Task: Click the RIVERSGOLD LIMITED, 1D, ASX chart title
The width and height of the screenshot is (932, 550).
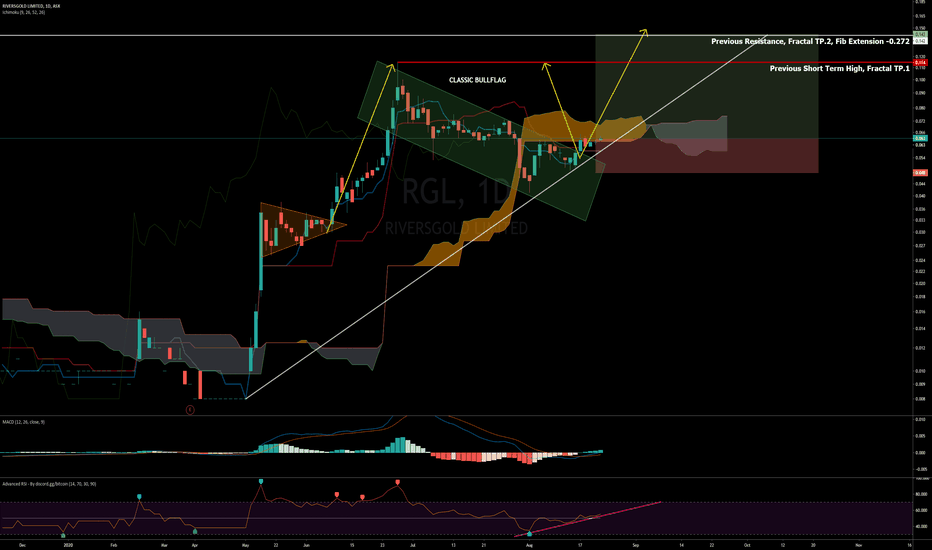Action: 31,6
